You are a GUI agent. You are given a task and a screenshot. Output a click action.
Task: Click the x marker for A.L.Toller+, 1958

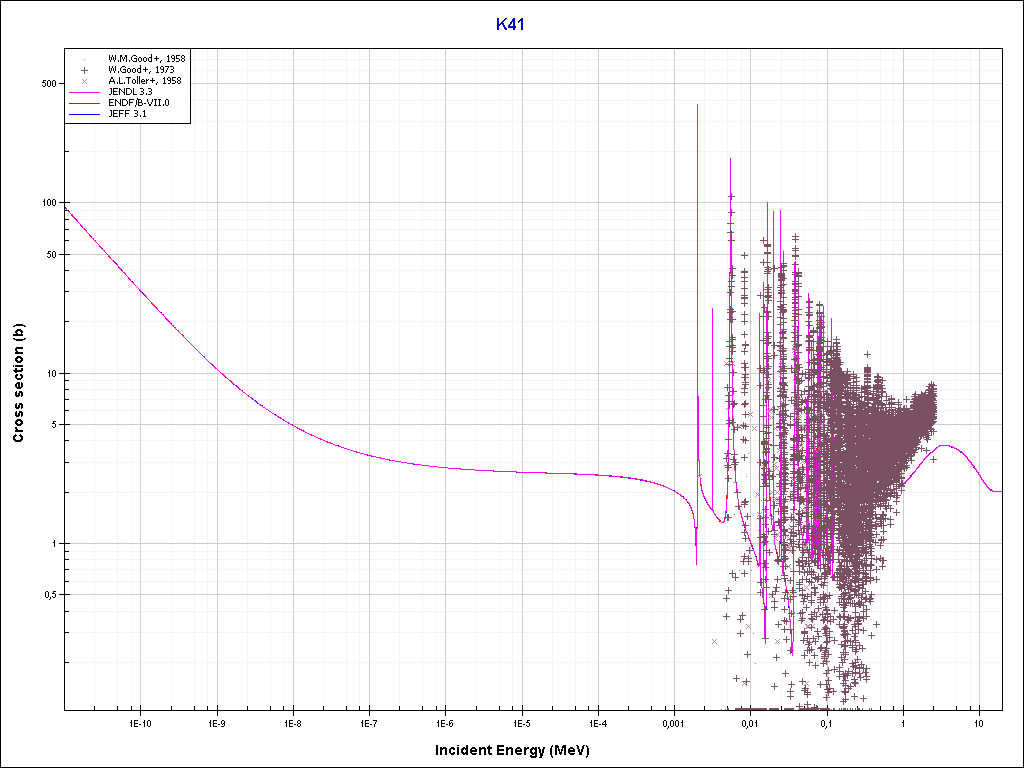pos(85,81)
